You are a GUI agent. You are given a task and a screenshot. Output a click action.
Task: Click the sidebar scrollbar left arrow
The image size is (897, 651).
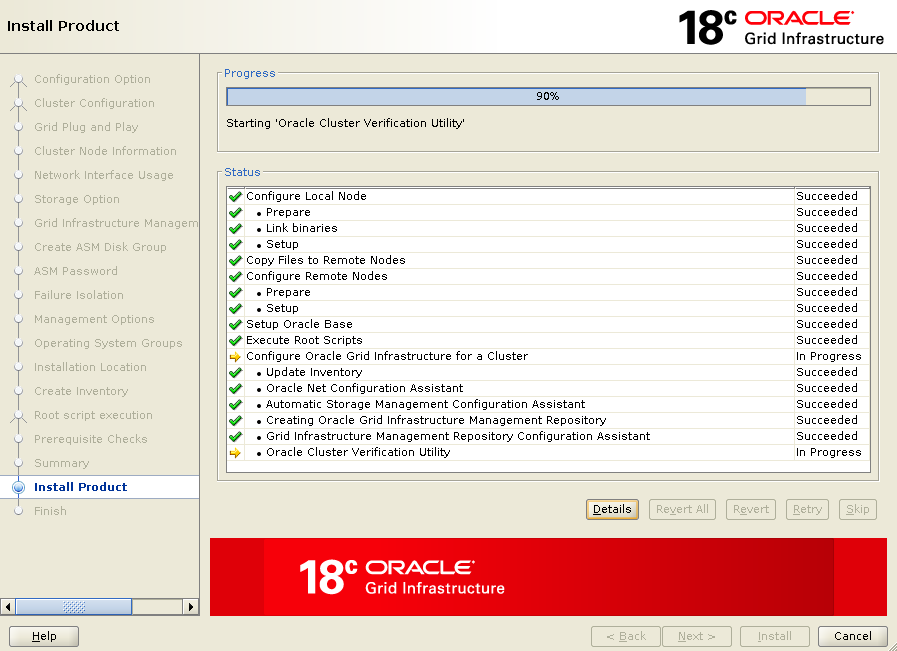coord(8,606)
